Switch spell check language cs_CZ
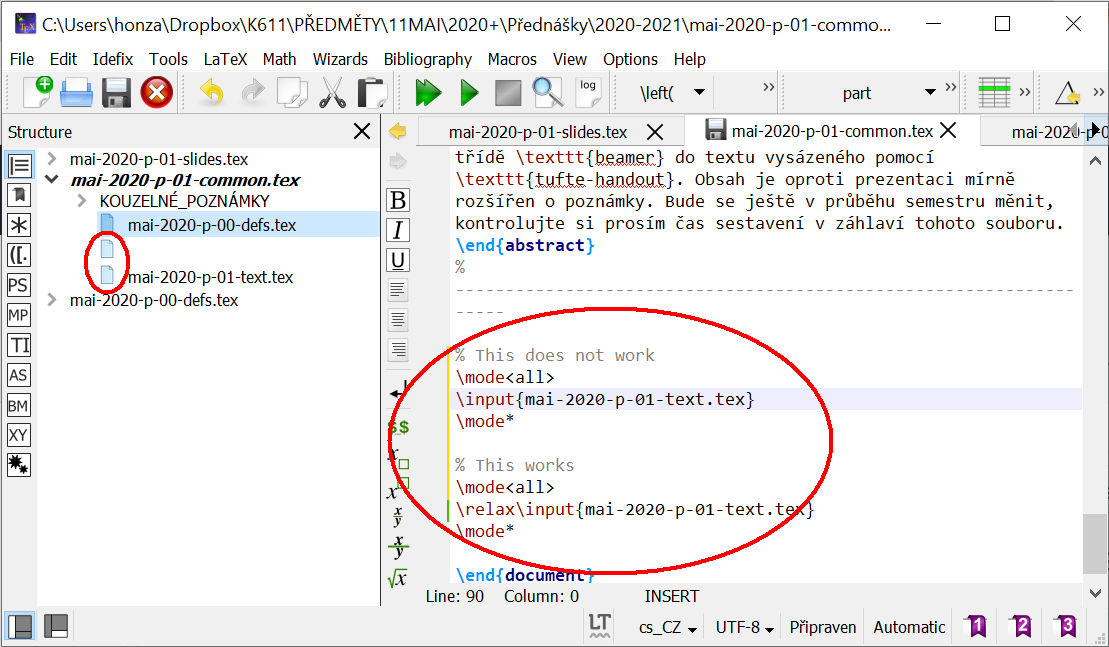1109x647 pixels. (662, 626)
